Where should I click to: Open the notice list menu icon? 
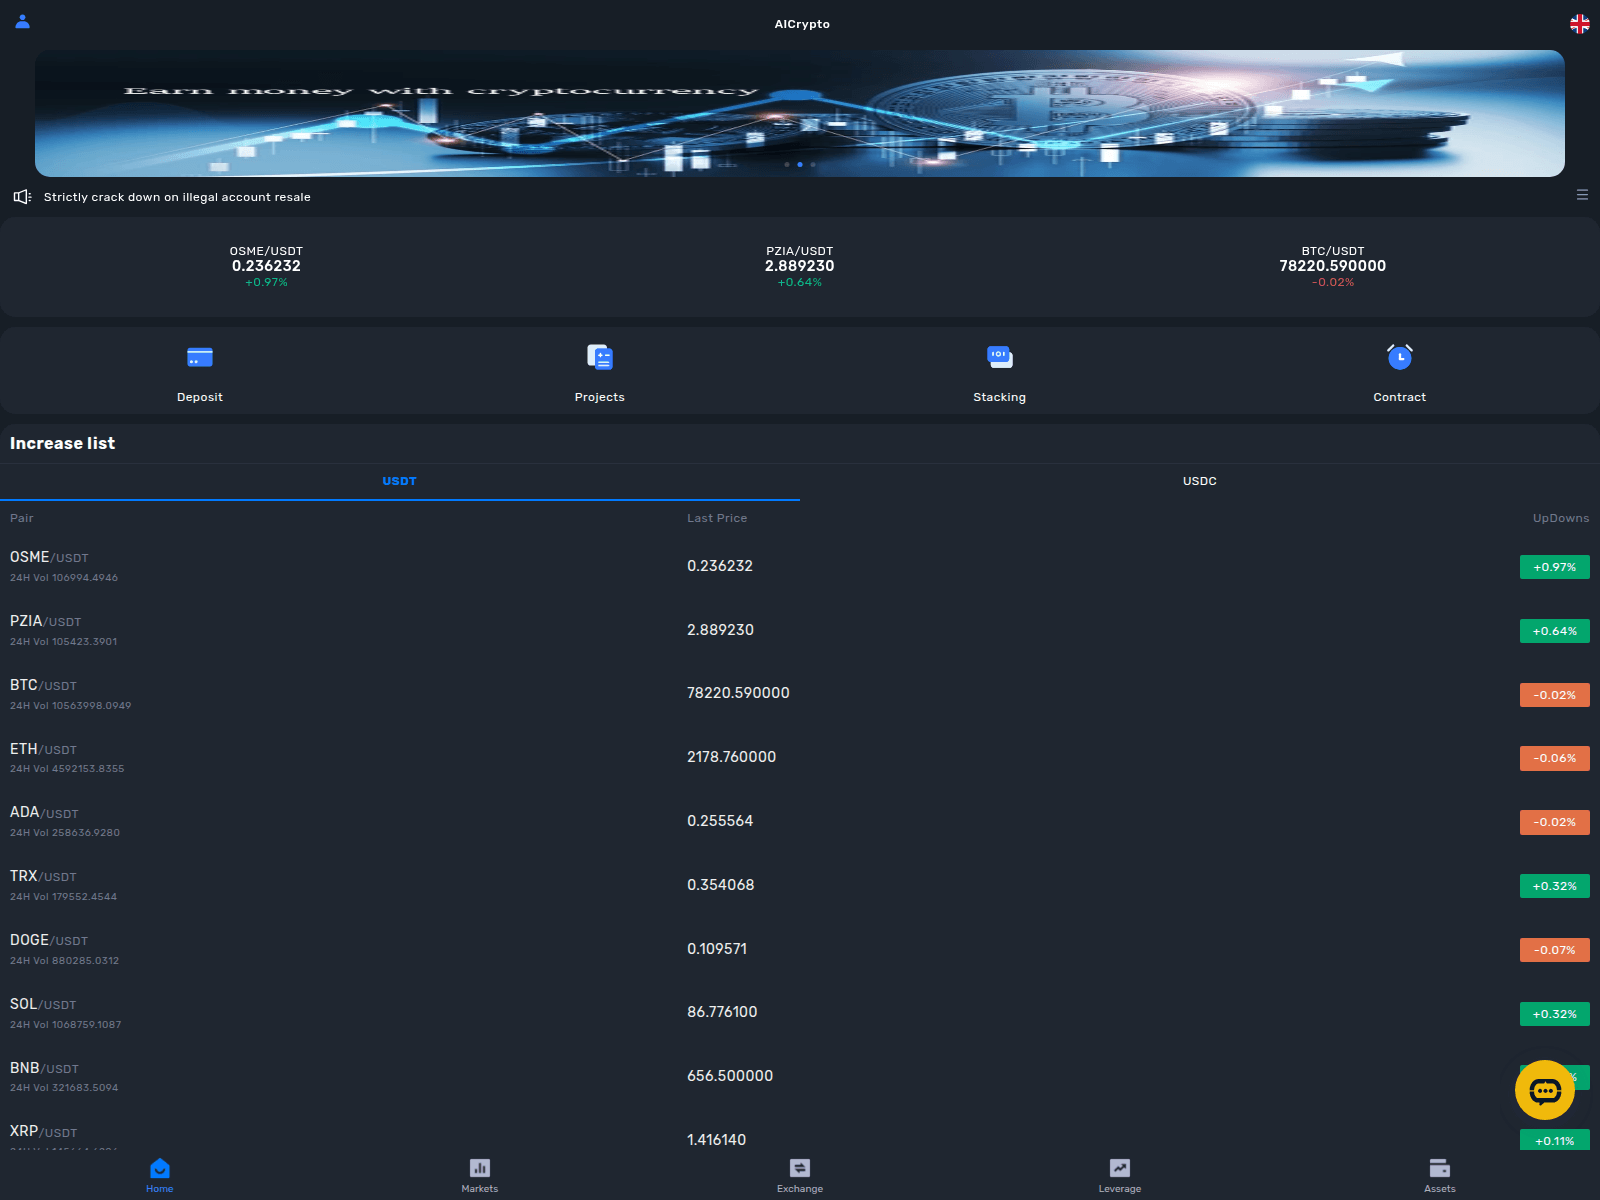1582,195
